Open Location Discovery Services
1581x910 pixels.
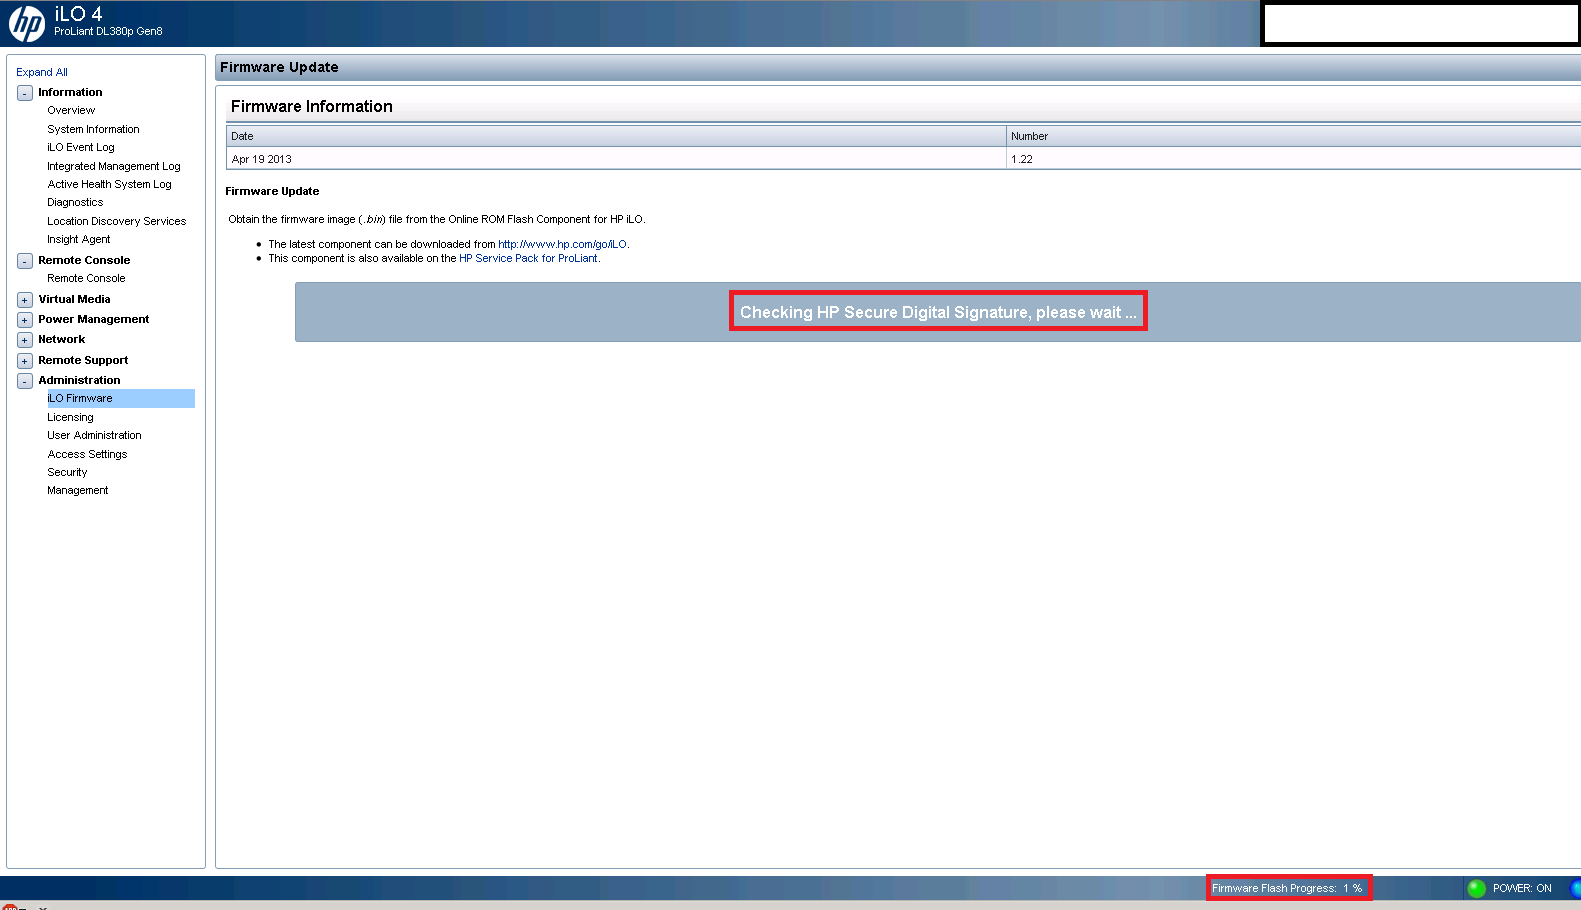(116, 221)
